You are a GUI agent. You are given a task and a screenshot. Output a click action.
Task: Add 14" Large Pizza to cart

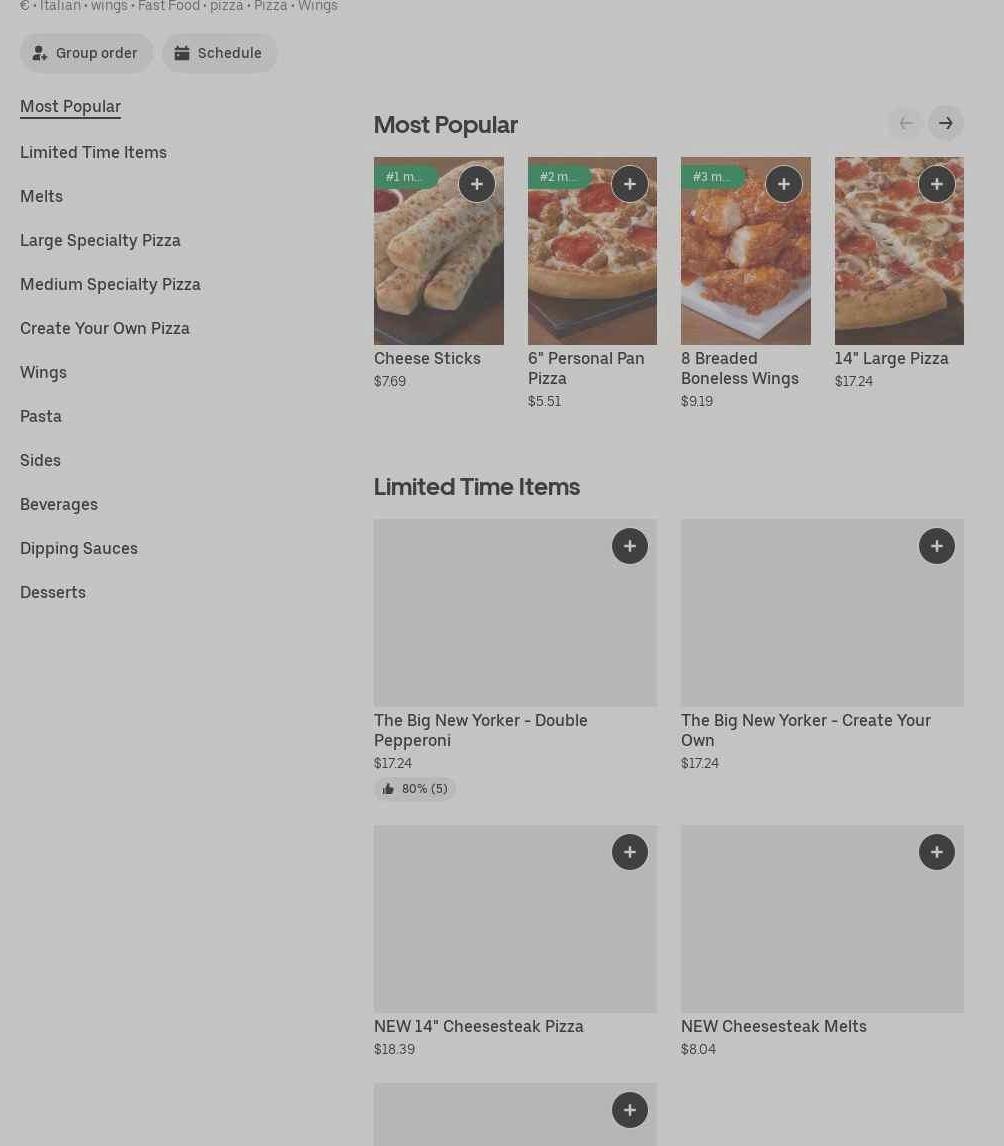pos(937,184)
